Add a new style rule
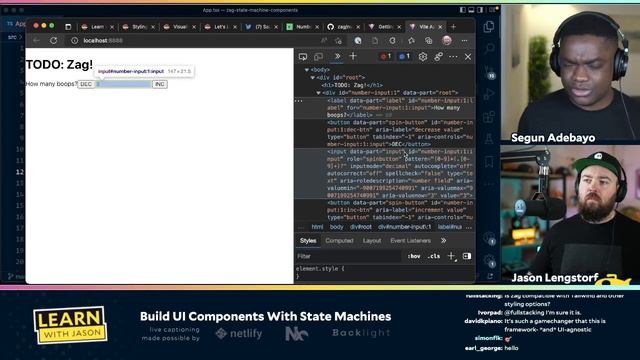This screenshot has width=640, height=360. click(x=451, y=256)
